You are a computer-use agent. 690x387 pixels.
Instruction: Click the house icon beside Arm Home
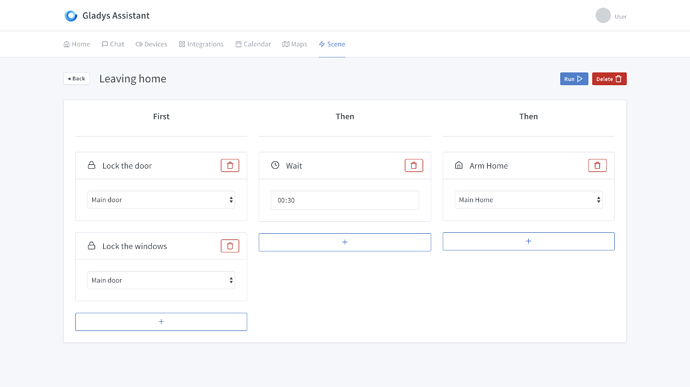(459, 165)
